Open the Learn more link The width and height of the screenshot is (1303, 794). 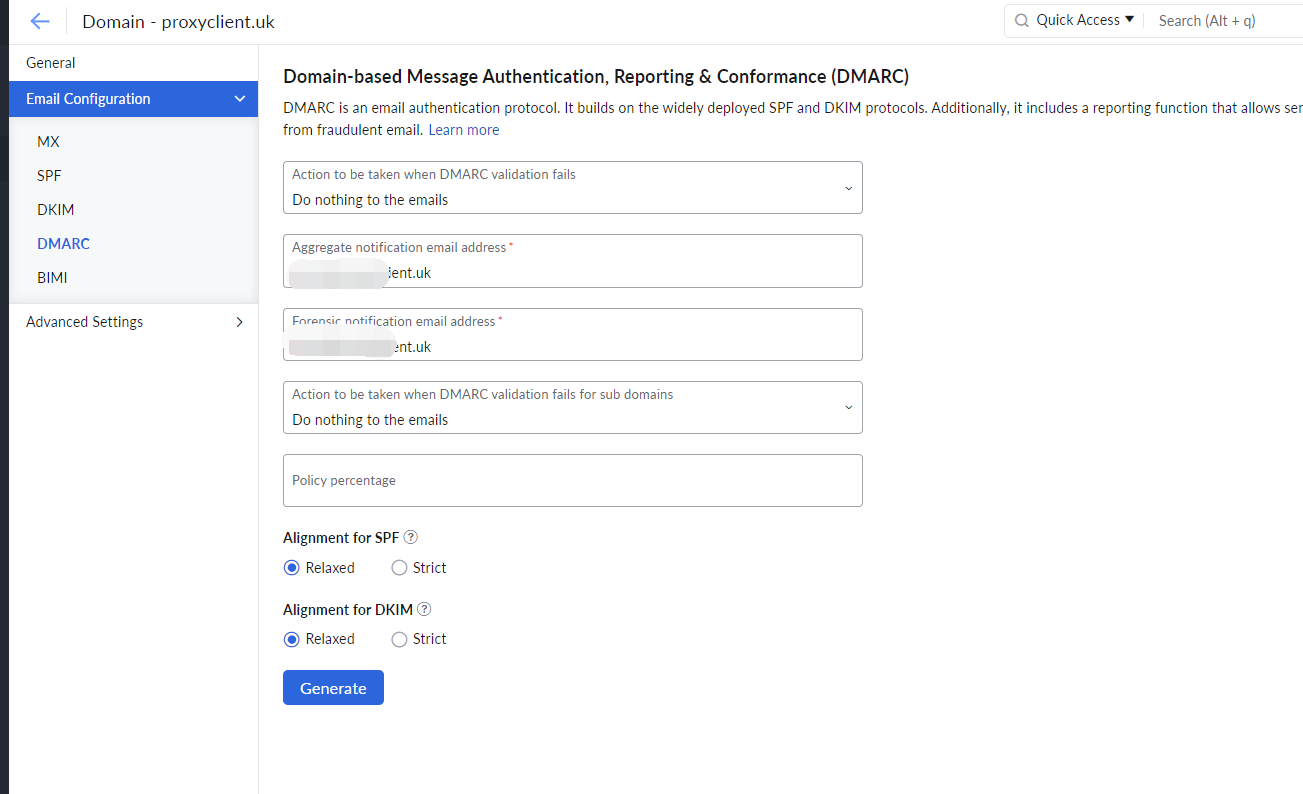tap(464, 130)
